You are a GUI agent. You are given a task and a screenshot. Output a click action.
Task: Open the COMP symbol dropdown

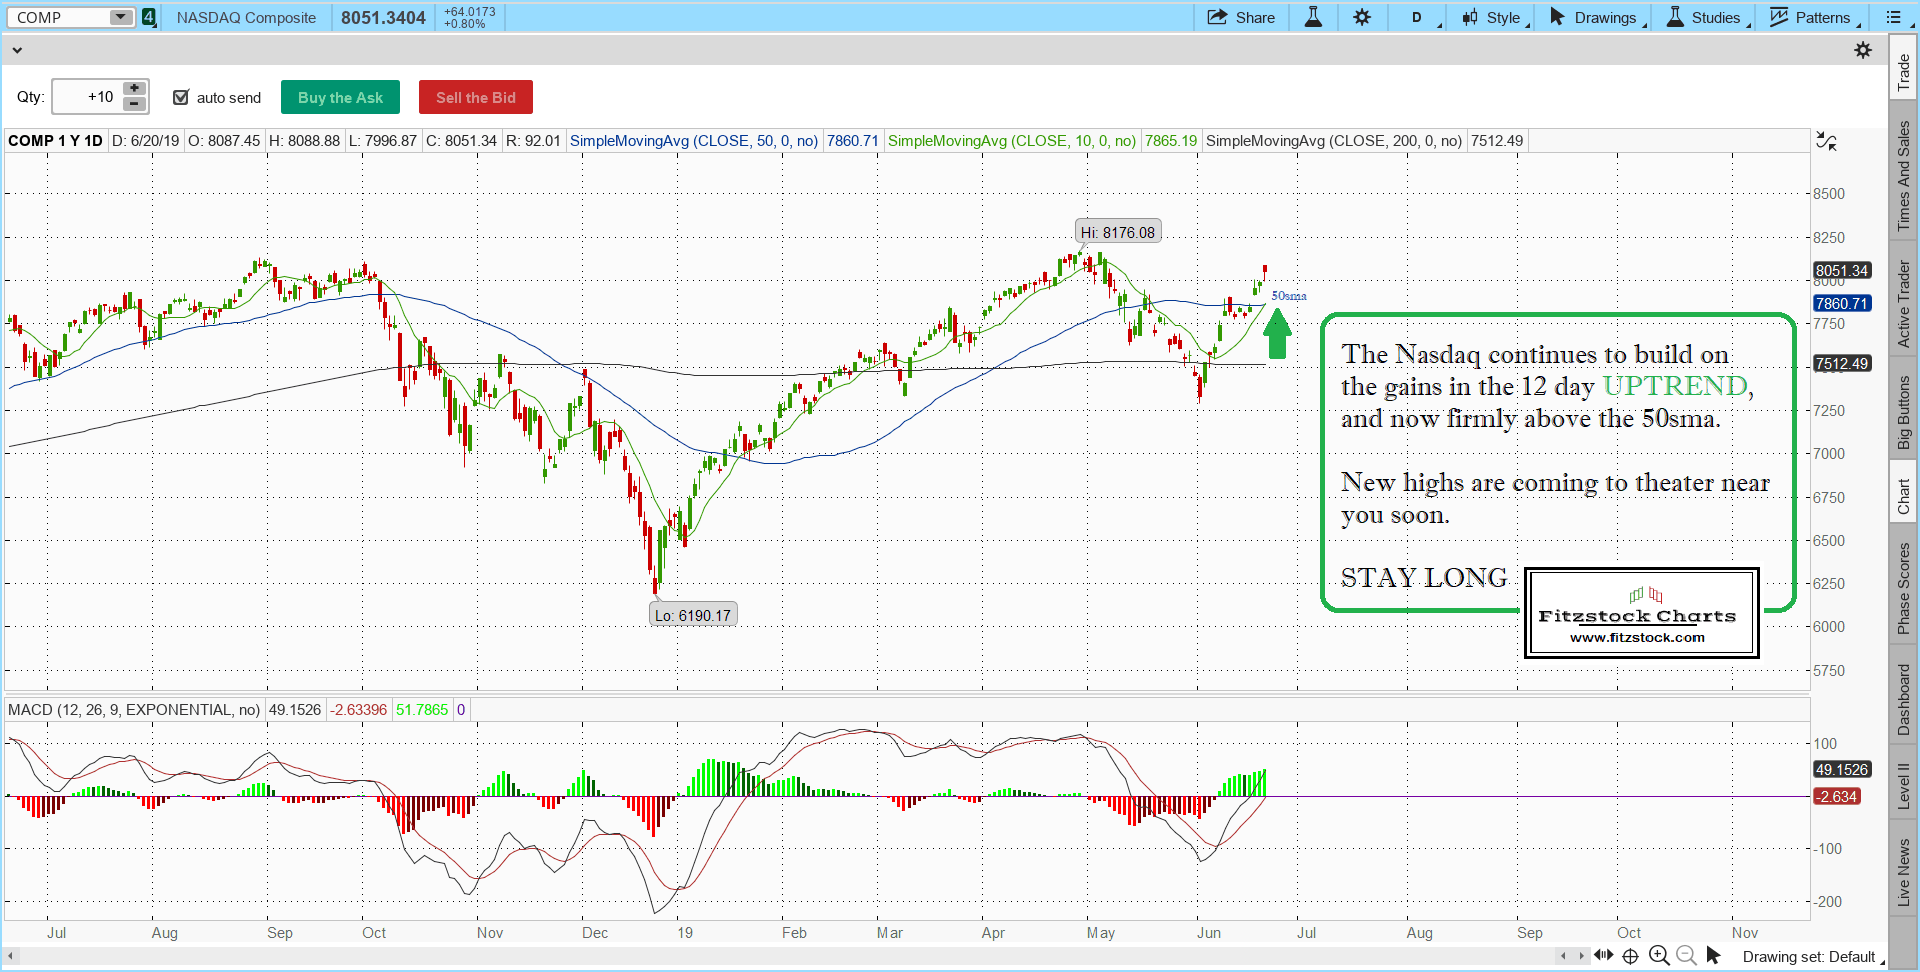point(120,17)
